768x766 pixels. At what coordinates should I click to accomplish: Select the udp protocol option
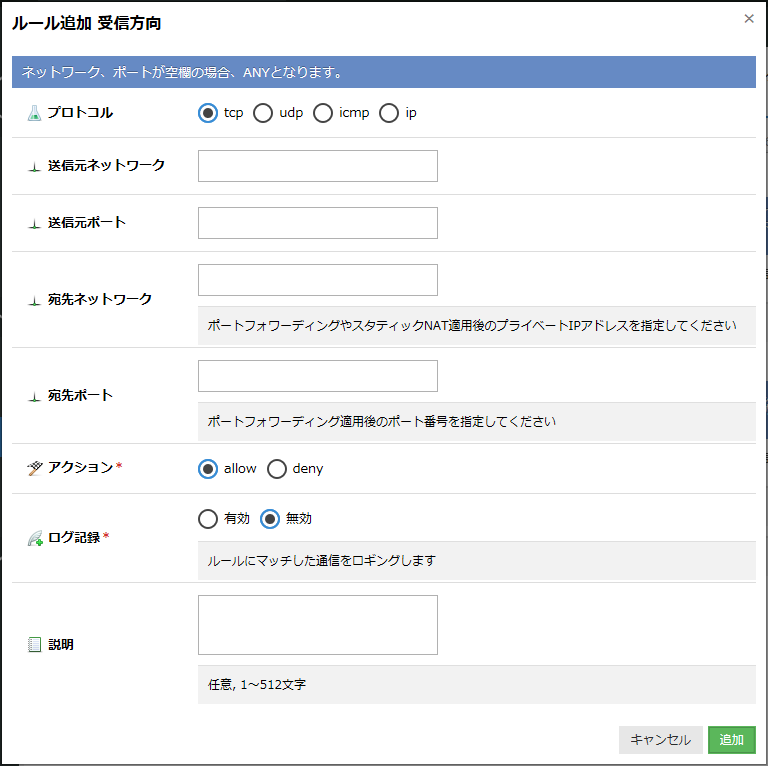pos(263,113)
